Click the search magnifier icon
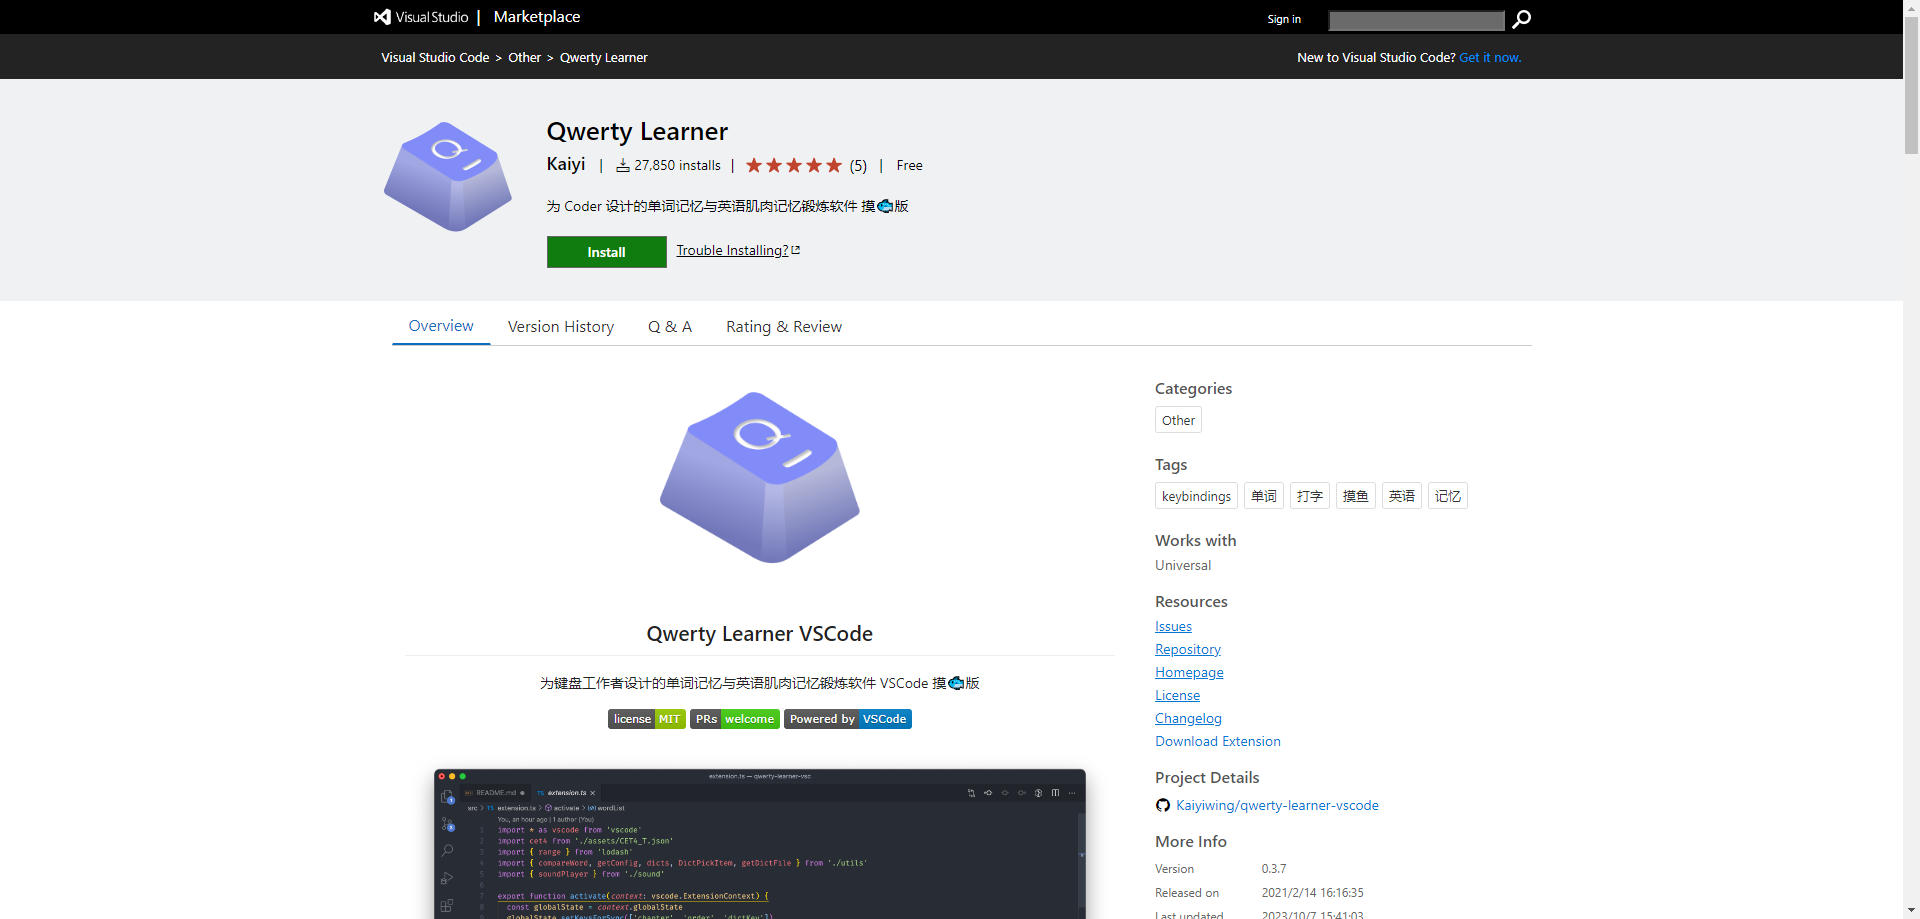The height and width of the screenshot is (919, 1920). click(x=1521, y=19)
